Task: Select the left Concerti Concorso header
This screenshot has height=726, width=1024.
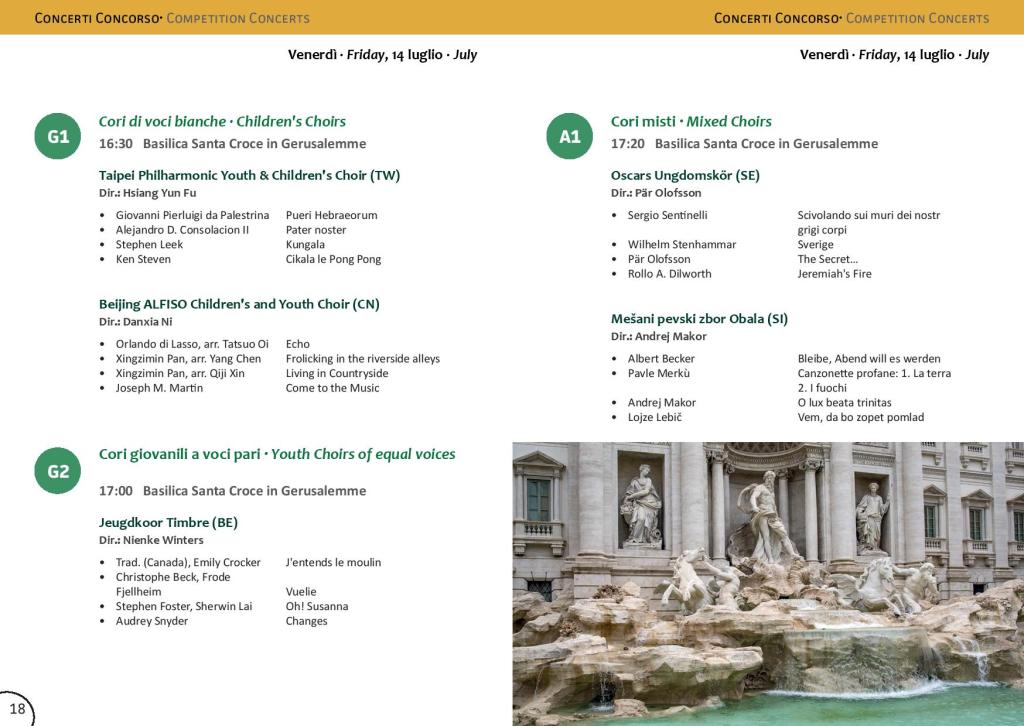Action: 172,18
